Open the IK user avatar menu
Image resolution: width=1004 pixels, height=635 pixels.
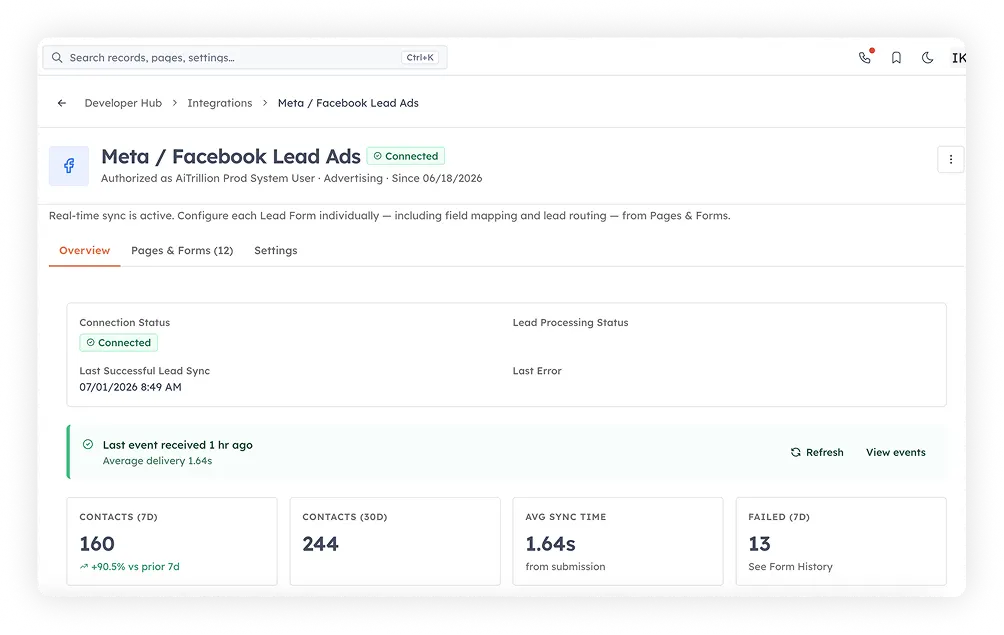coord(959,58)
